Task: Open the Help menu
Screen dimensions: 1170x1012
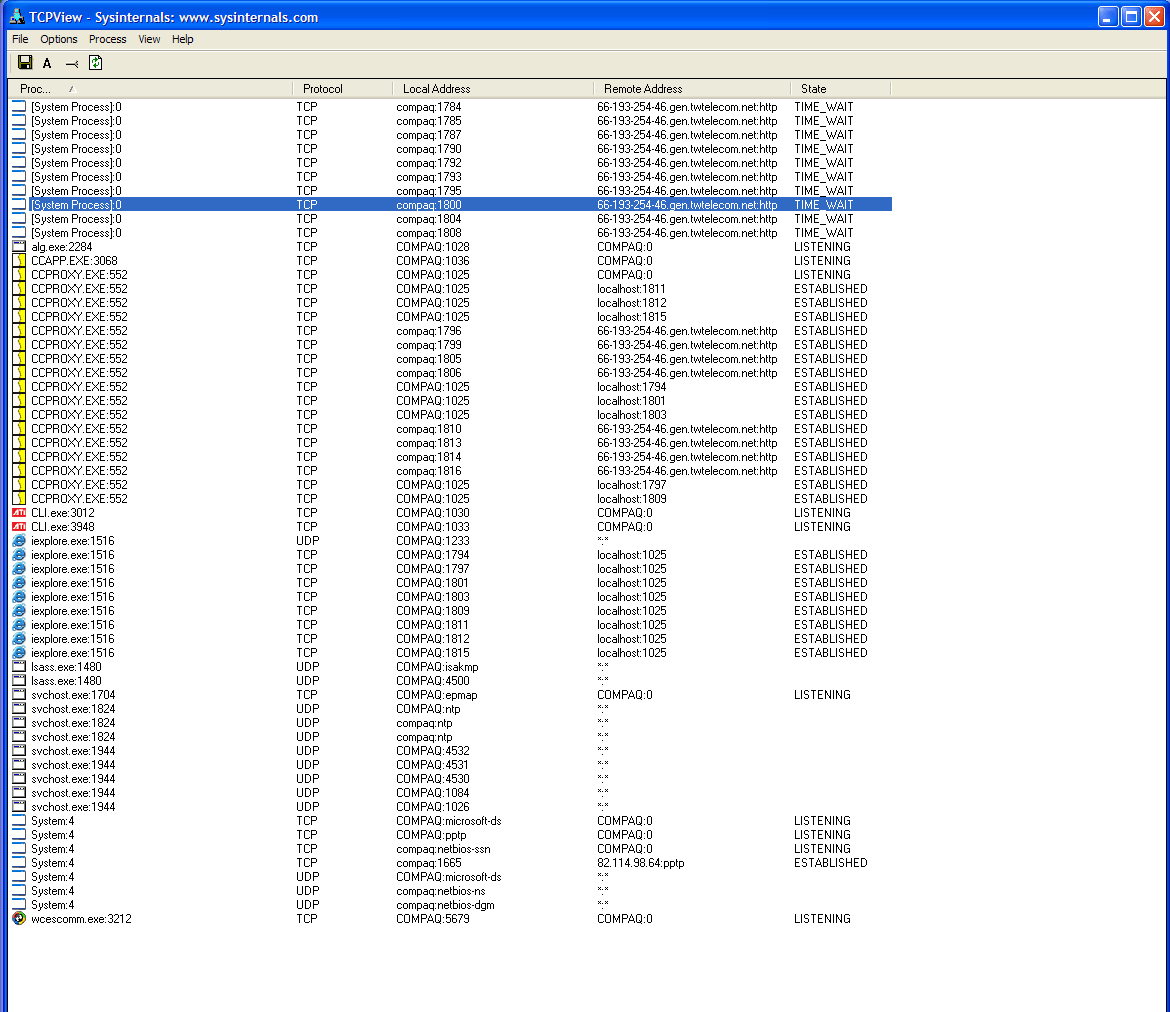Action: [x=183, y=39]
